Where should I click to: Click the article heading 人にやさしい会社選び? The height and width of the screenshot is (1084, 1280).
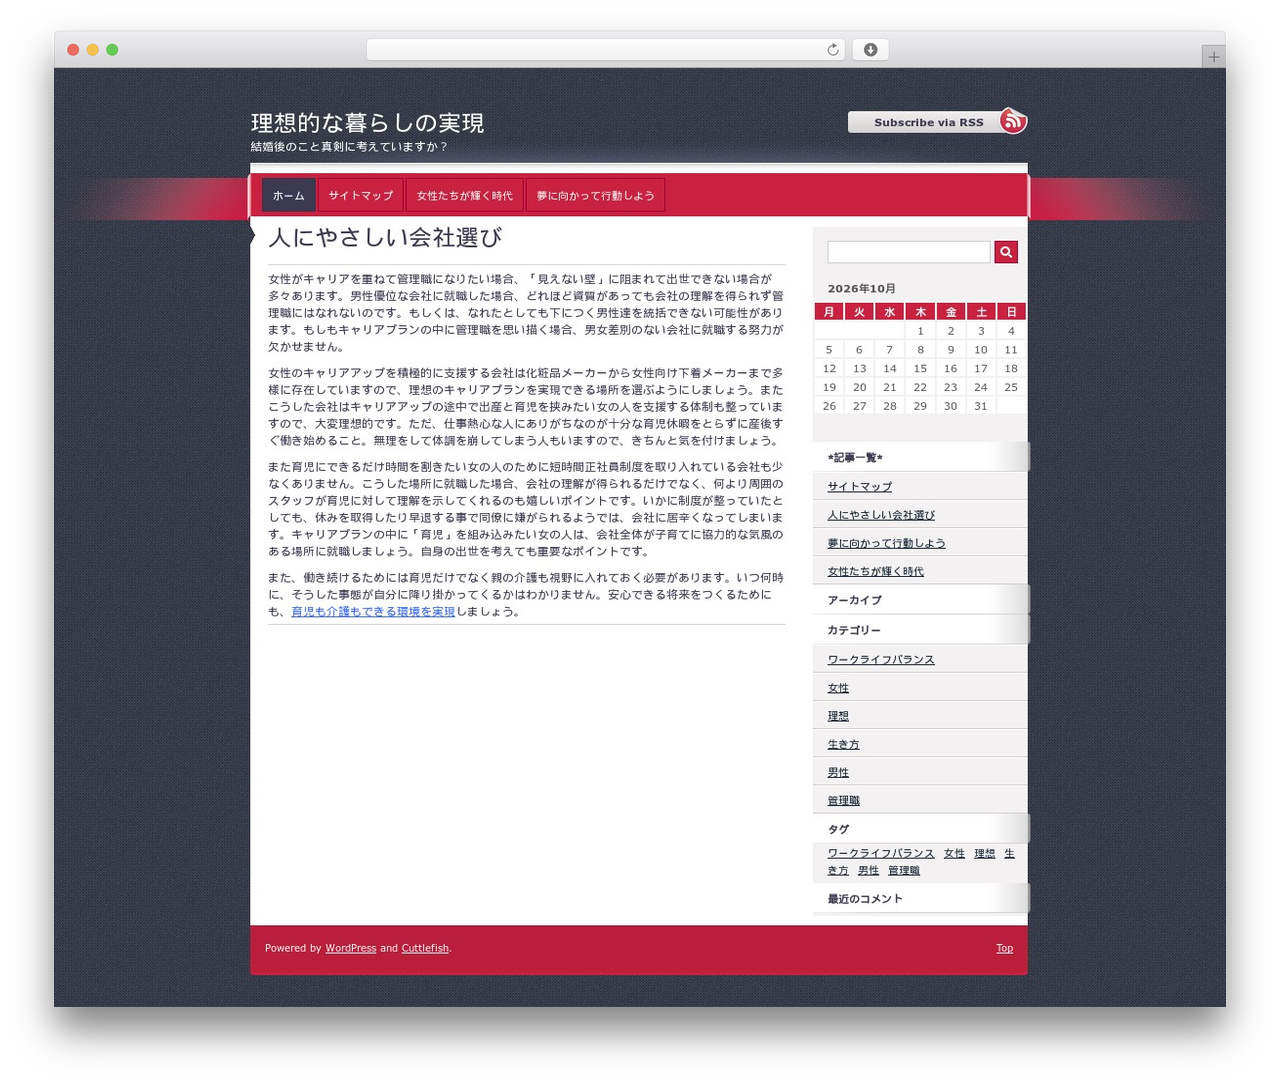(385, 238)
